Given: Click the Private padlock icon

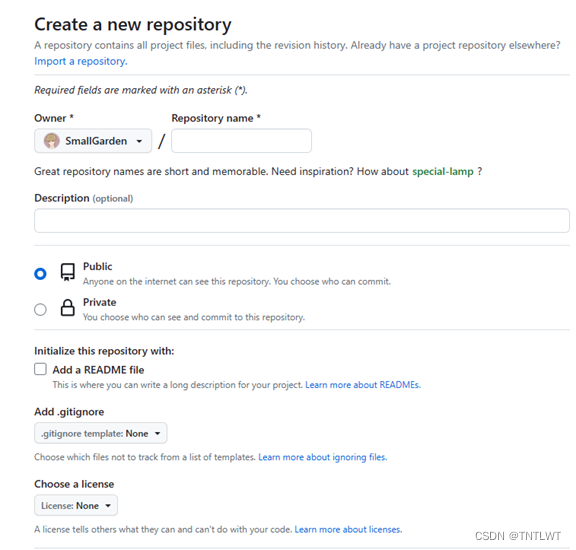Looking at the screenshot, I should [x=68, y=308].
